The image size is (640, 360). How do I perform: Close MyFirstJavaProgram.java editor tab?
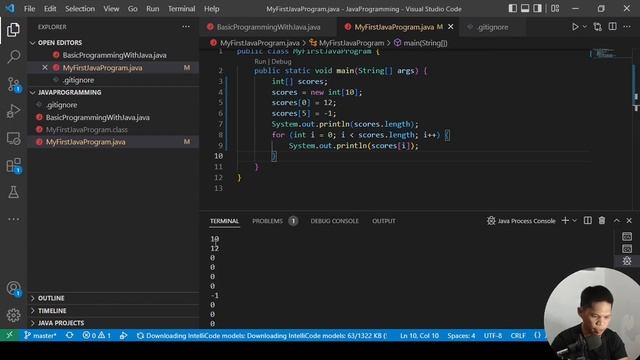pos(451,27)
